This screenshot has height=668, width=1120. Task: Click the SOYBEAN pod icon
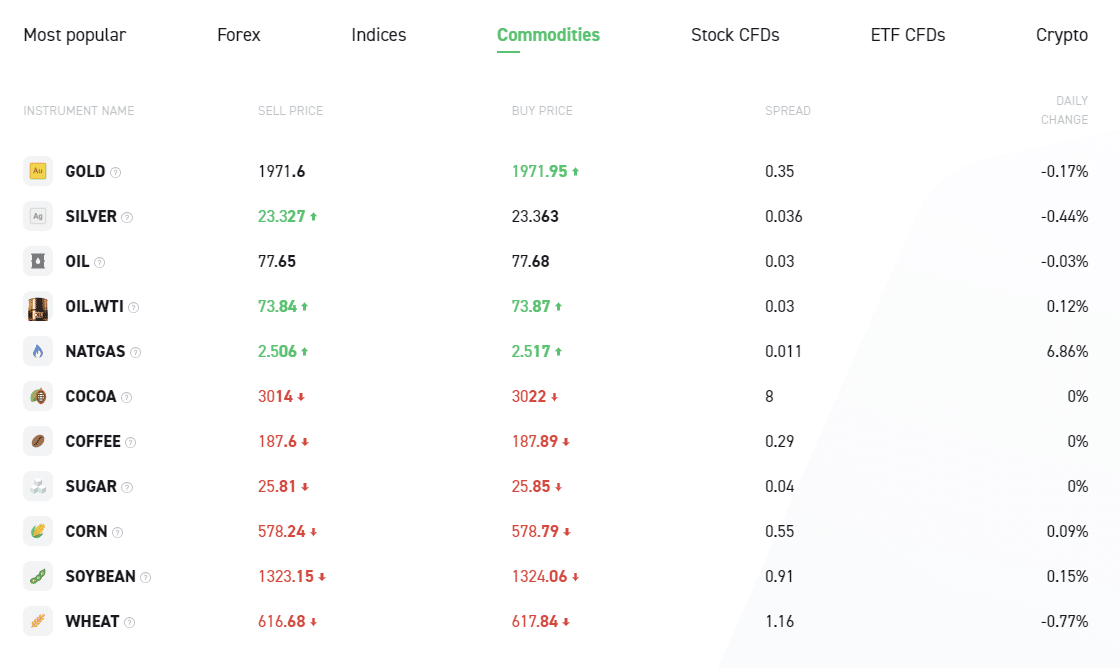[x=38, y=576]
